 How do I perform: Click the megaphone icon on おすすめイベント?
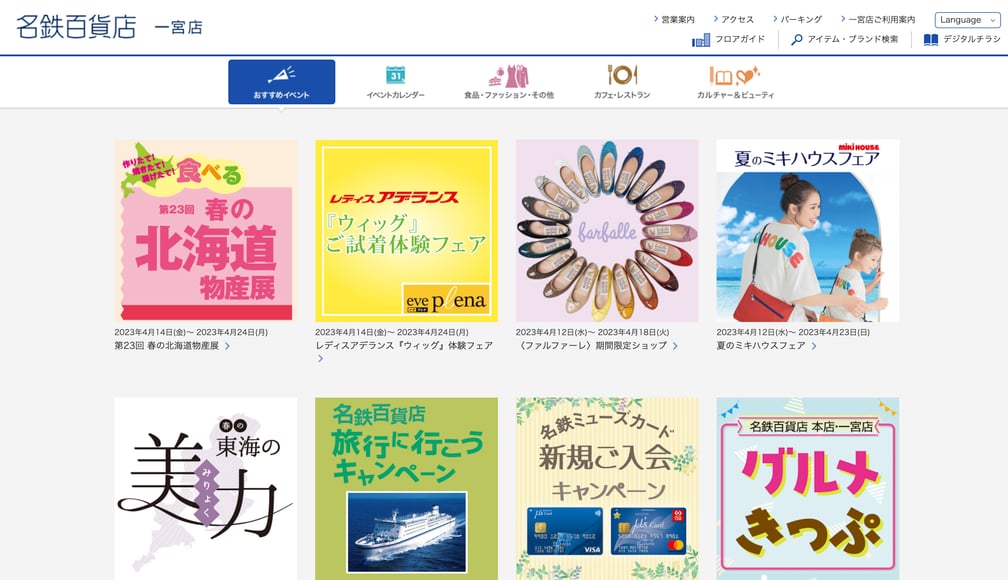tap(282, 74)
